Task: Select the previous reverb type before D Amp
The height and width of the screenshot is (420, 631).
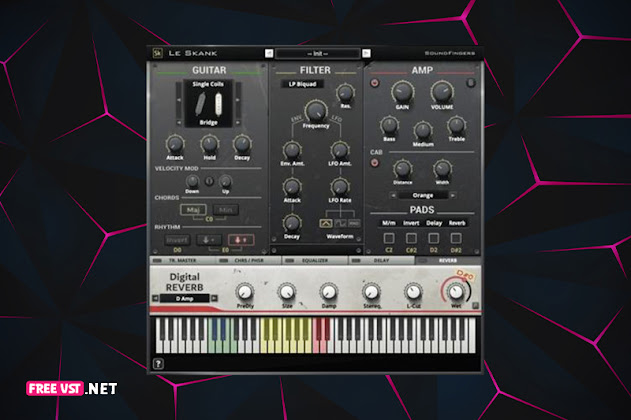Action: tap(155, 299)
